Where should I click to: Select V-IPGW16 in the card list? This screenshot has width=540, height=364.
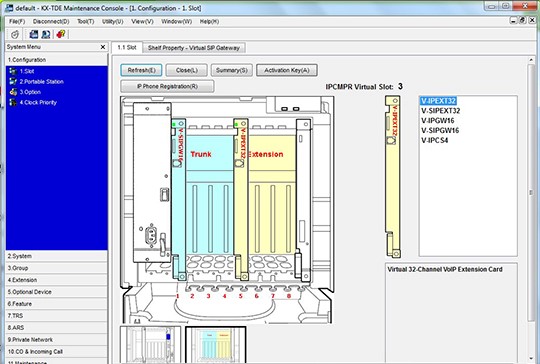click(437, 121)
